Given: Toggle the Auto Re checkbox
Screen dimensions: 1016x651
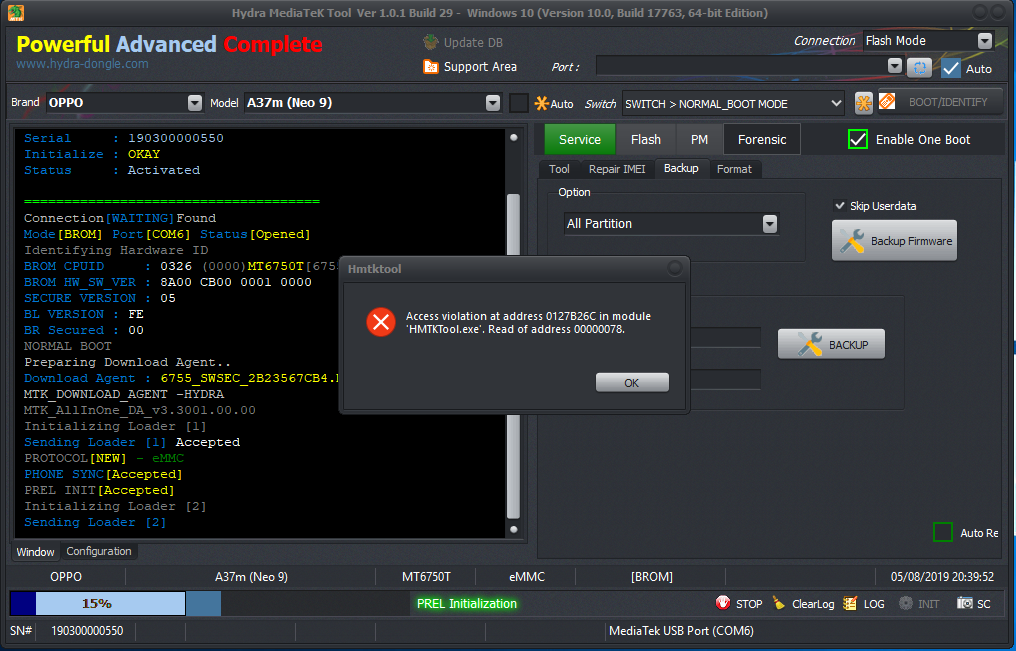Looking at the screenshot, I should pos(943,532).
